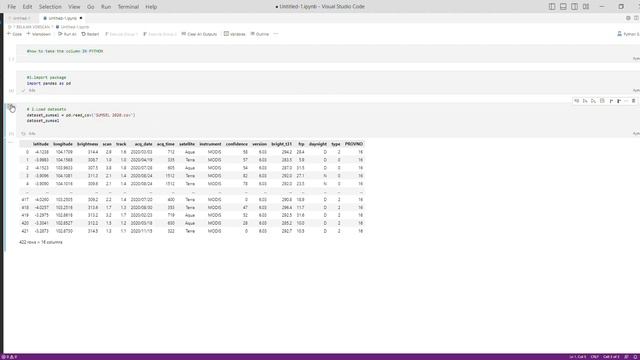Toggle secondary side bar layout icon

tap(574, 7)
